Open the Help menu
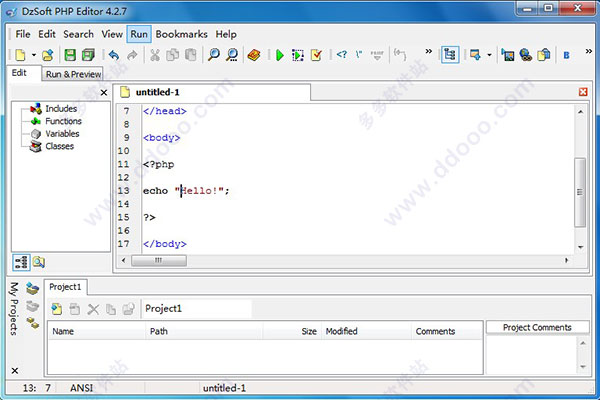The width and height of the screenshot is (600, 400). [226, 34]
